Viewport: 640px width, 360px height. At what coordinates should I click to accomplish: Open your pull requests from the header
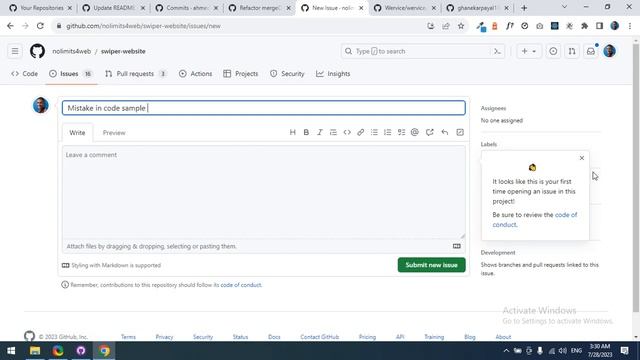pyautogui.click(x=572, y=51)
